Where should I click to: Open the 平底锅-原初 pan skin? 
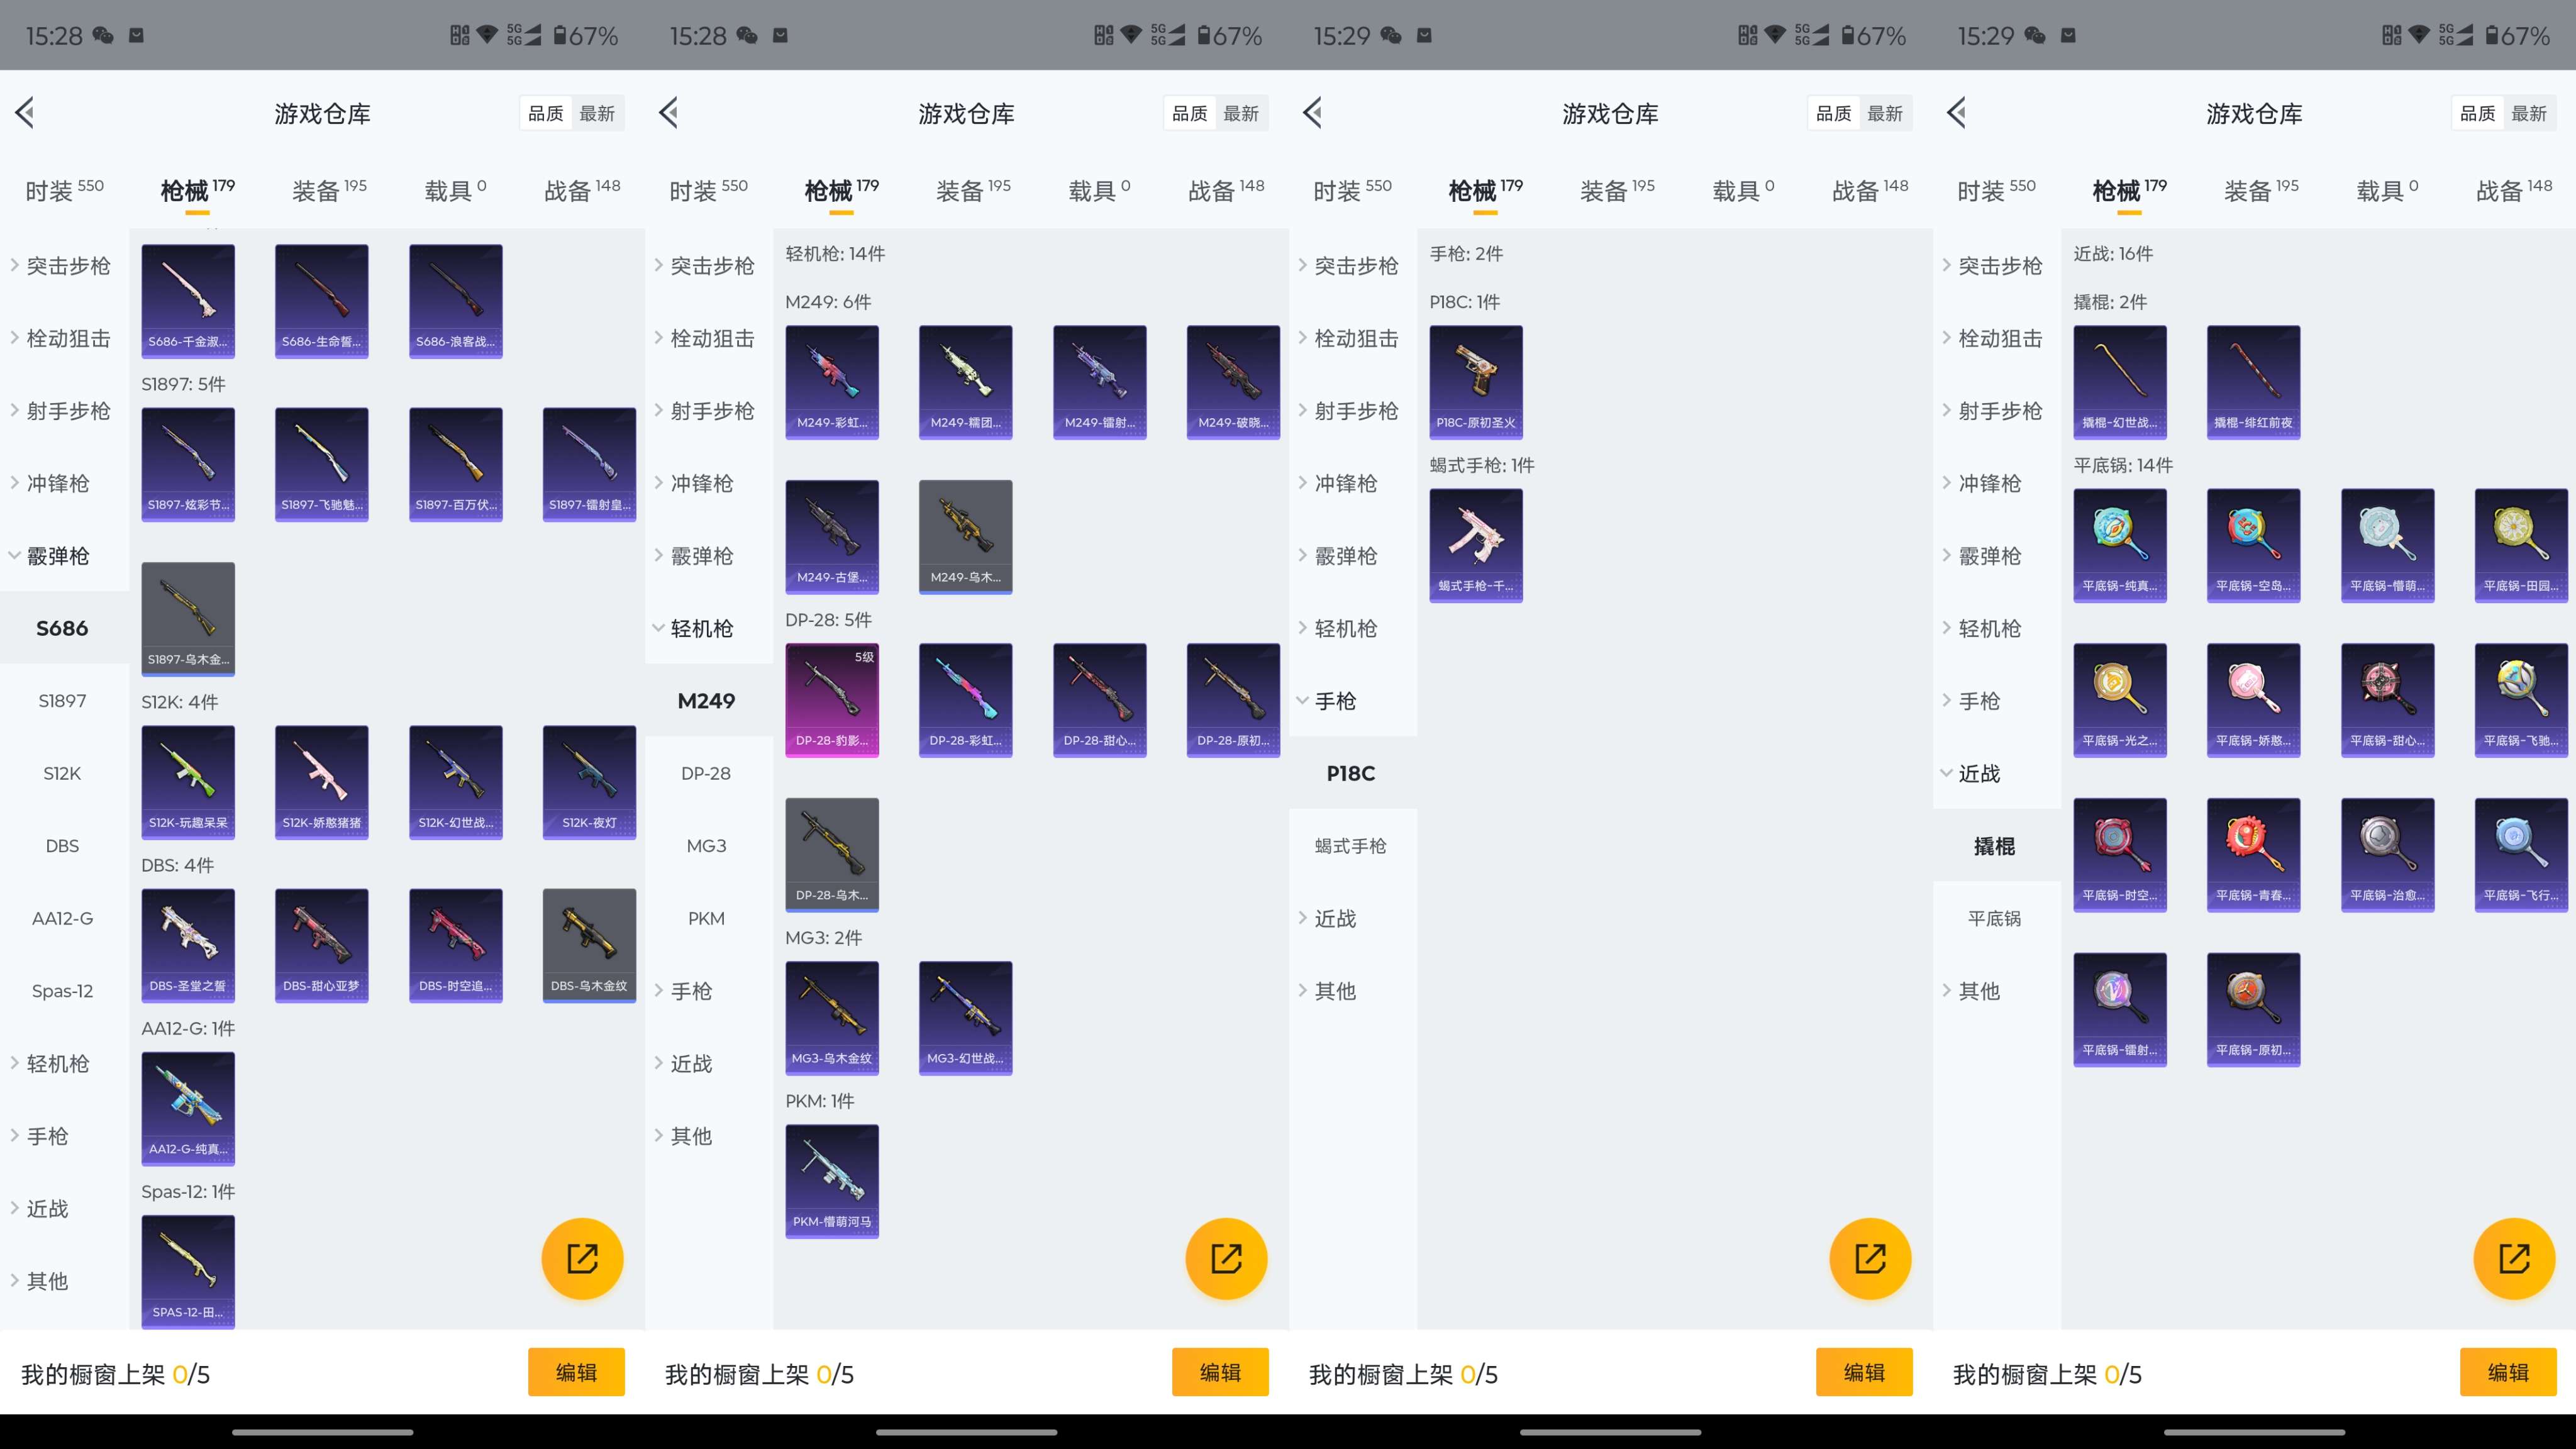pyautogui.click(x=2253, y=1010)
